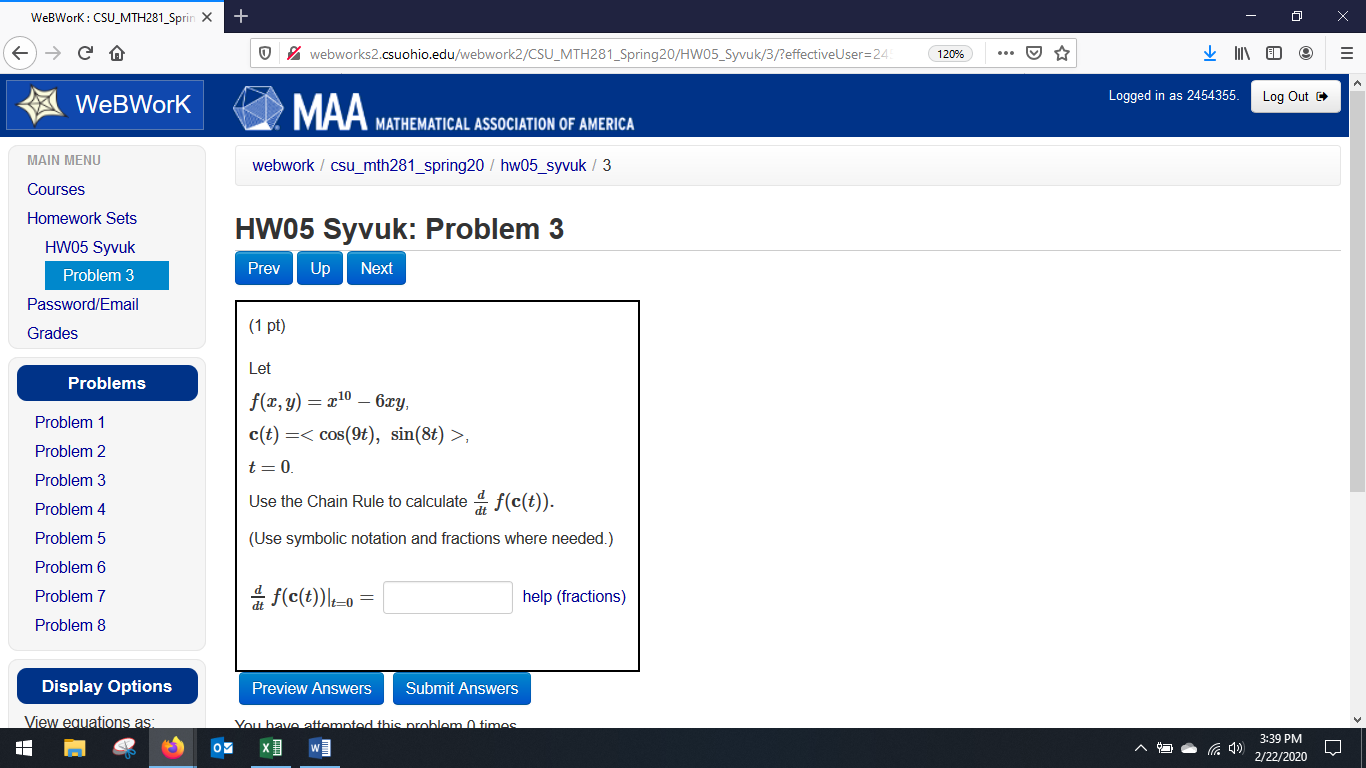Click the 120% zoom level control
The width and height of the screenshot is (1366, 768).
(949, 53)
